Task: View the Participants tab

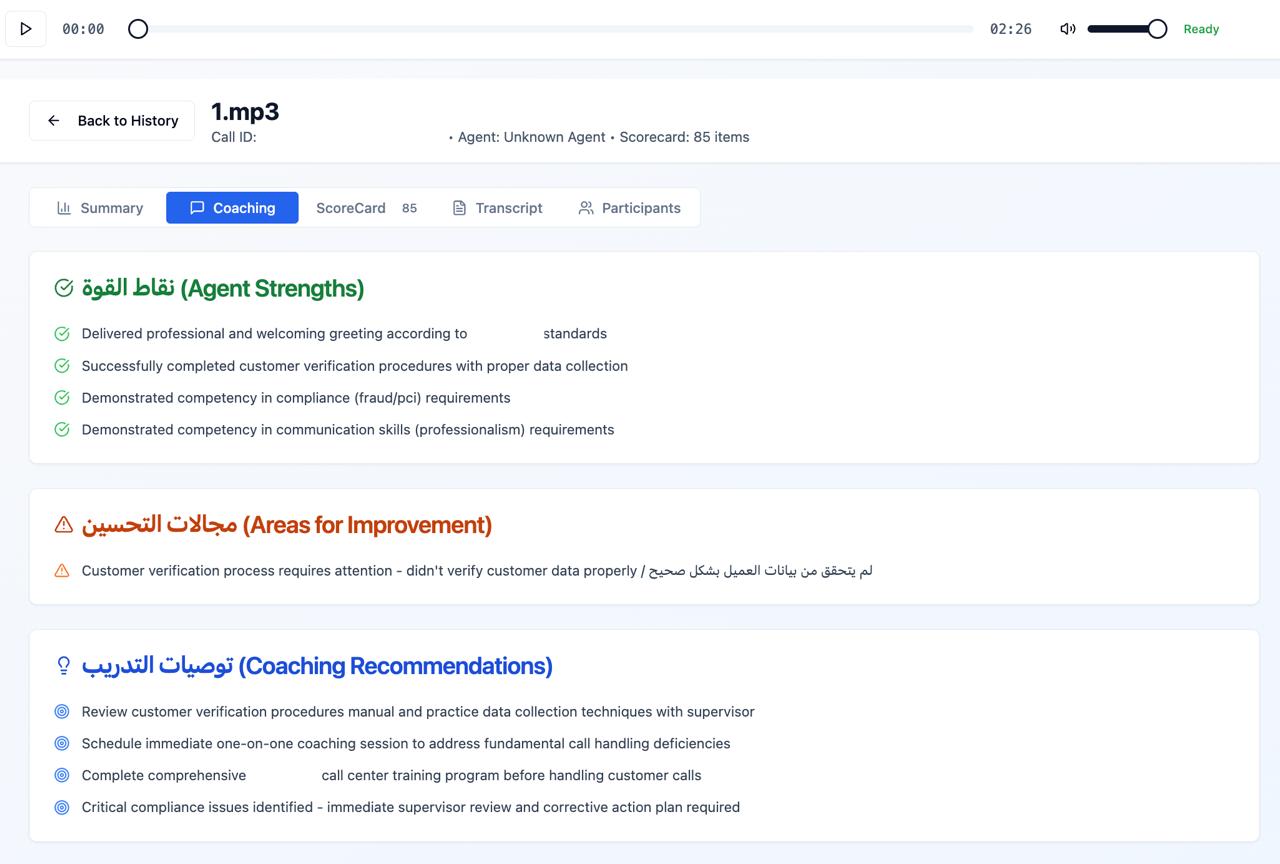Action: 629,208
